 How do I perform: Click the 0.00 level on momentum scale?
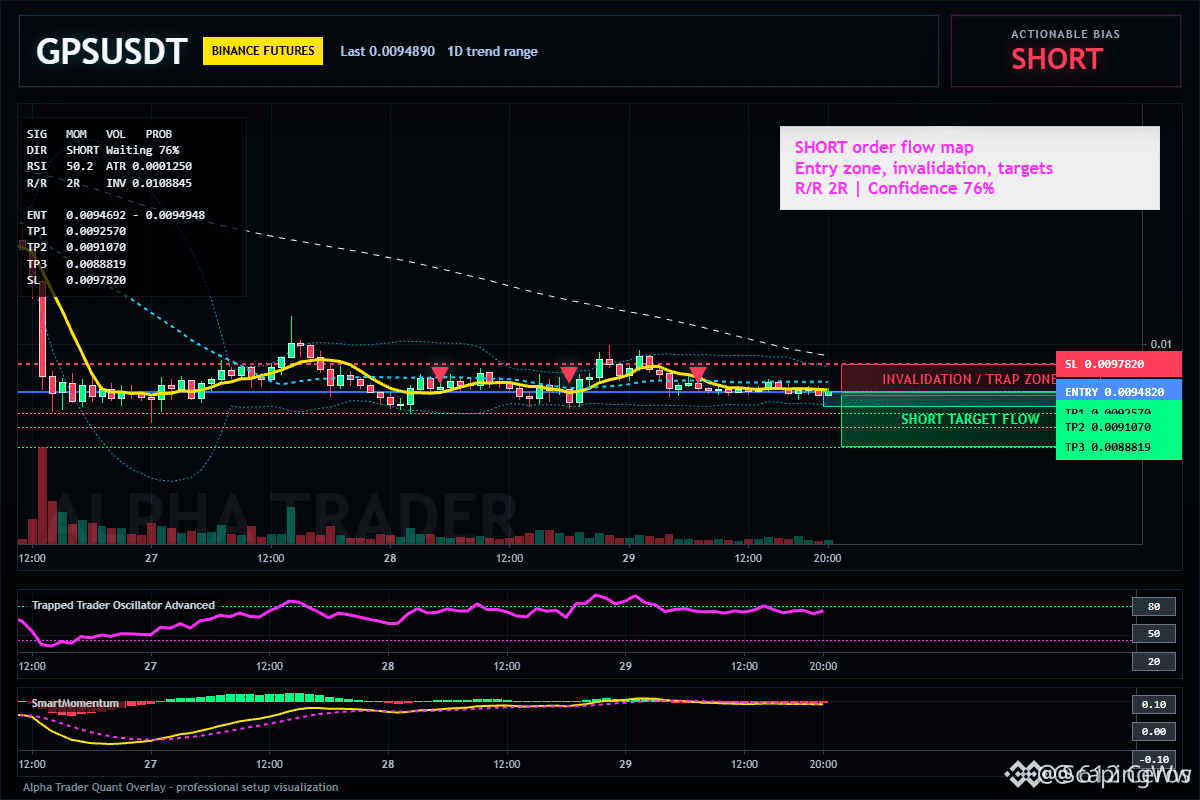[x=1153, y=731]
